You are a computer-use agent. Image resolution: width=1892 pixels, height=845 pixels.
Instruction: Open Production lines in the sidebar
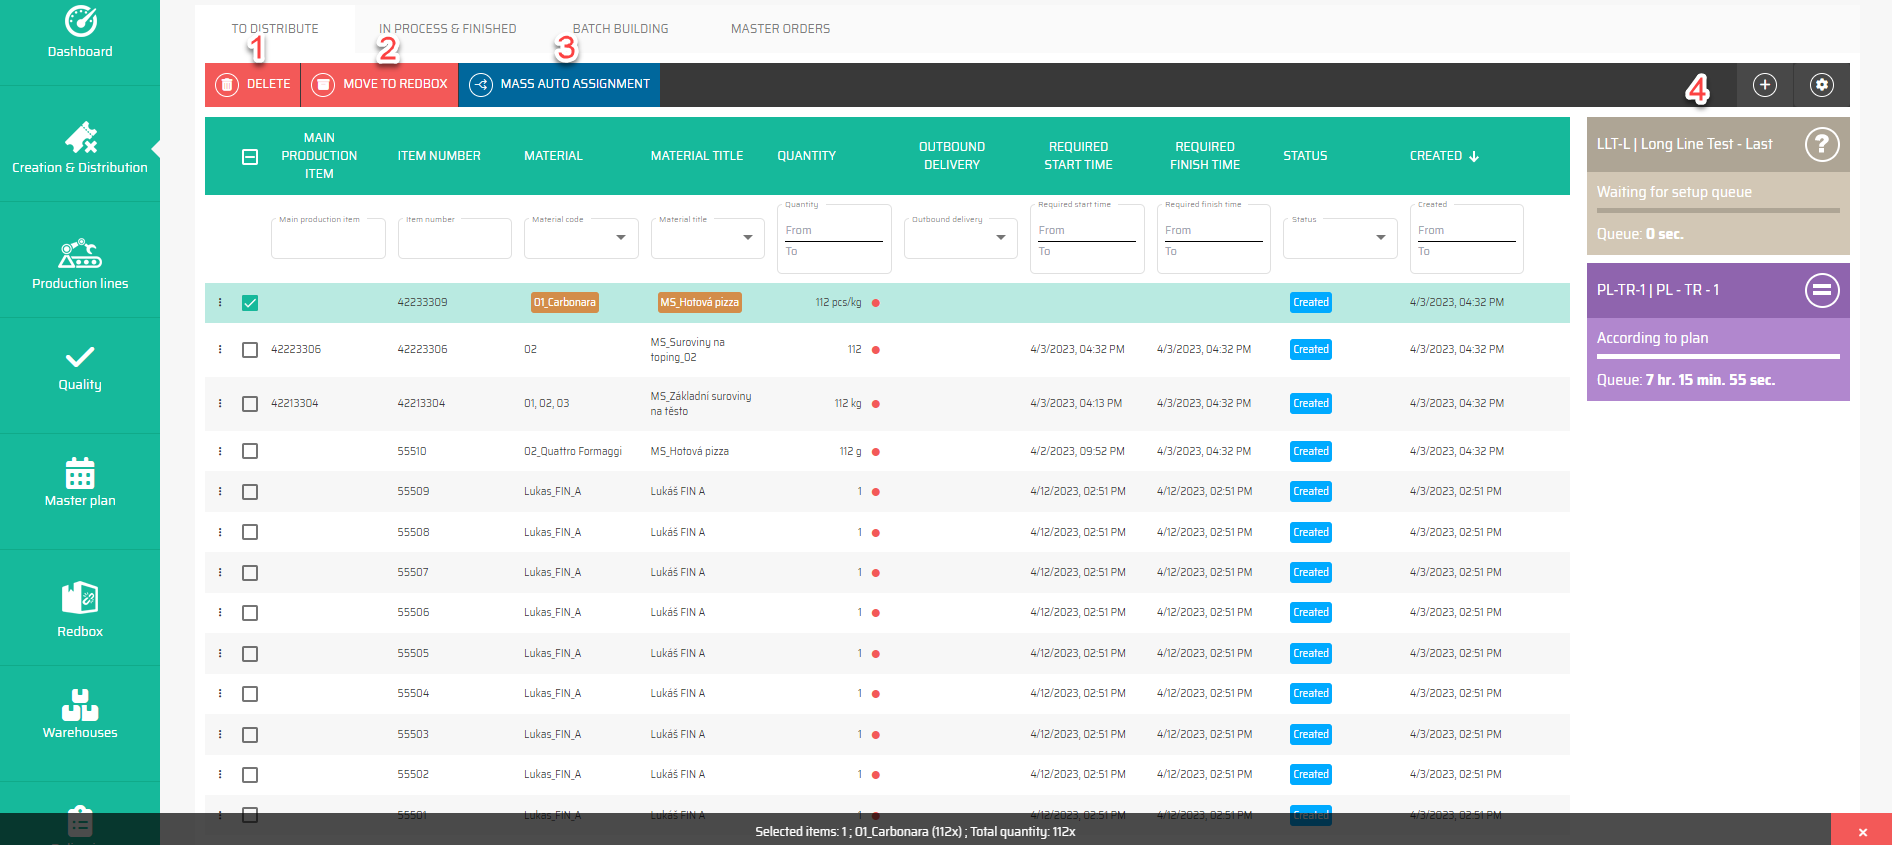[x=80, y=254]
